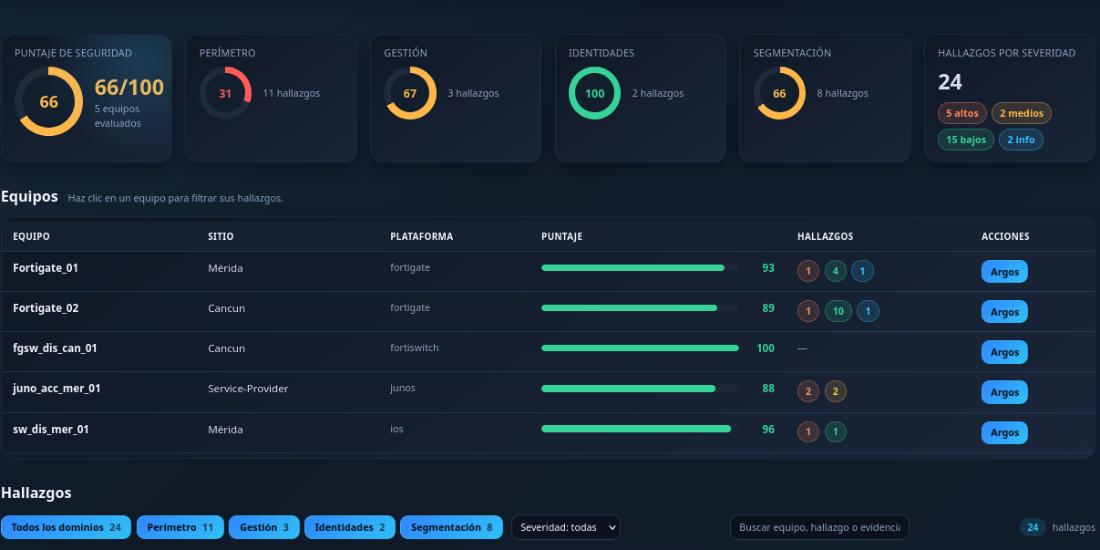Click the Identidades score ring 100

click(595, 93)
